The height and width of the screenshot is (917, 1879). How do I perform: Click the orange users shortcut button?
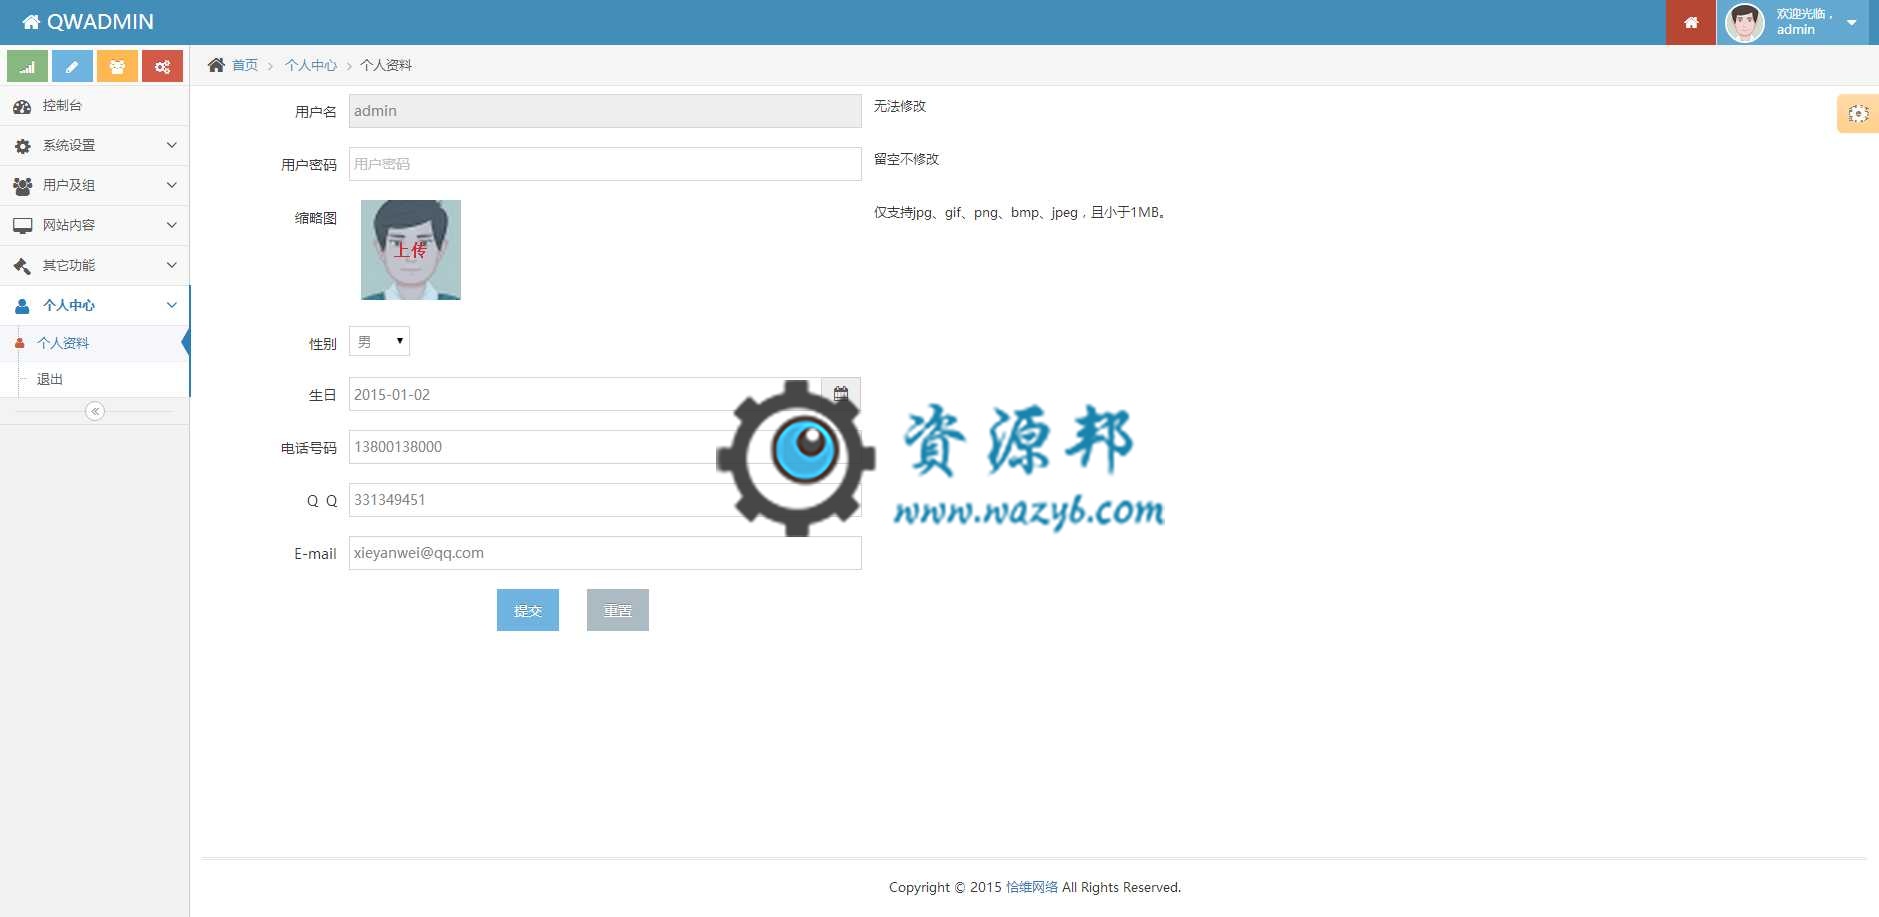117,66
